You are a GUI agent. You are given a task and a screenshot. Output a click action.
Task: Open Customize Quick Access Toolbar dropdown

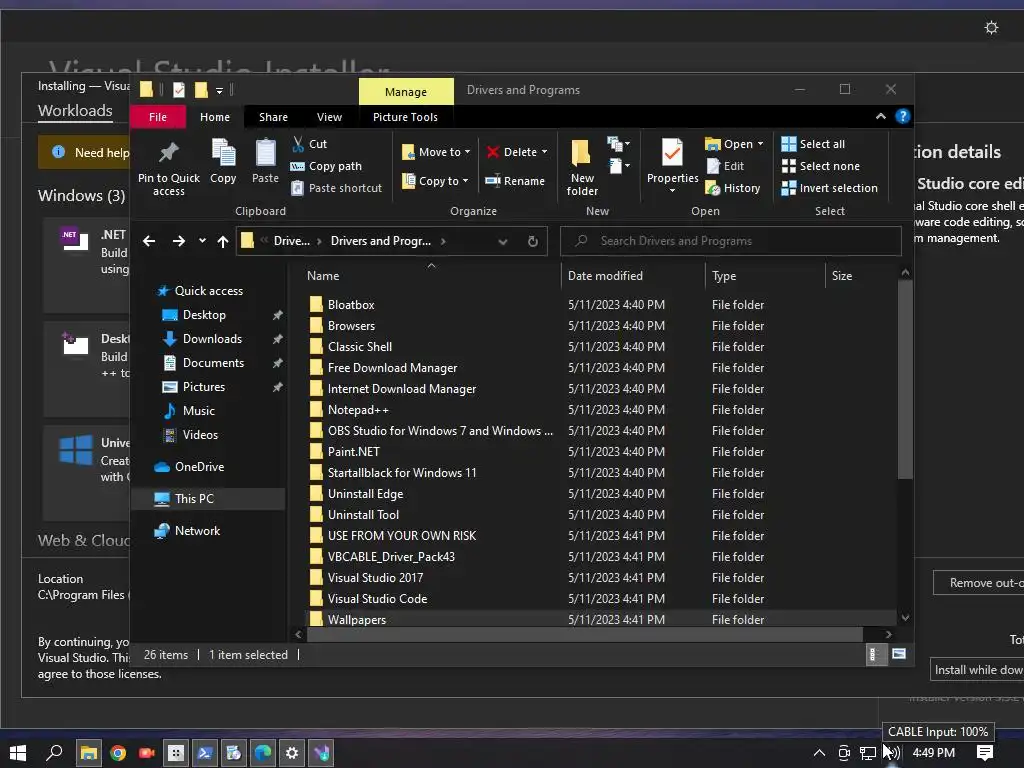[219, 91]
